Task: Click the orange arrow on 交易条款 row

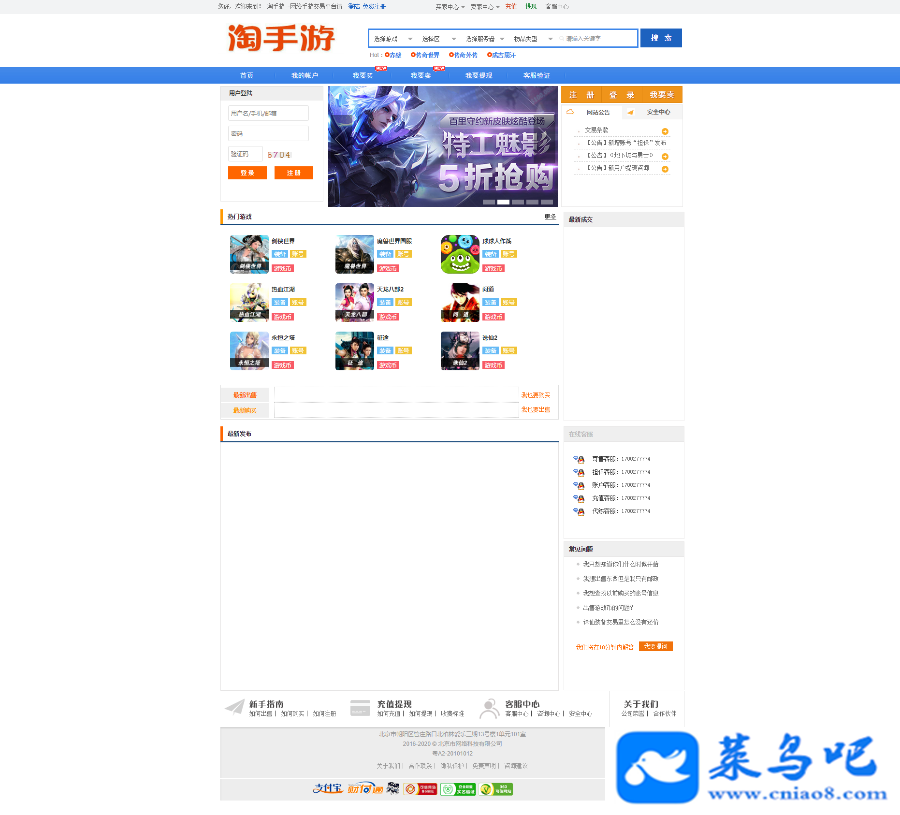Action: pos(665,131)
